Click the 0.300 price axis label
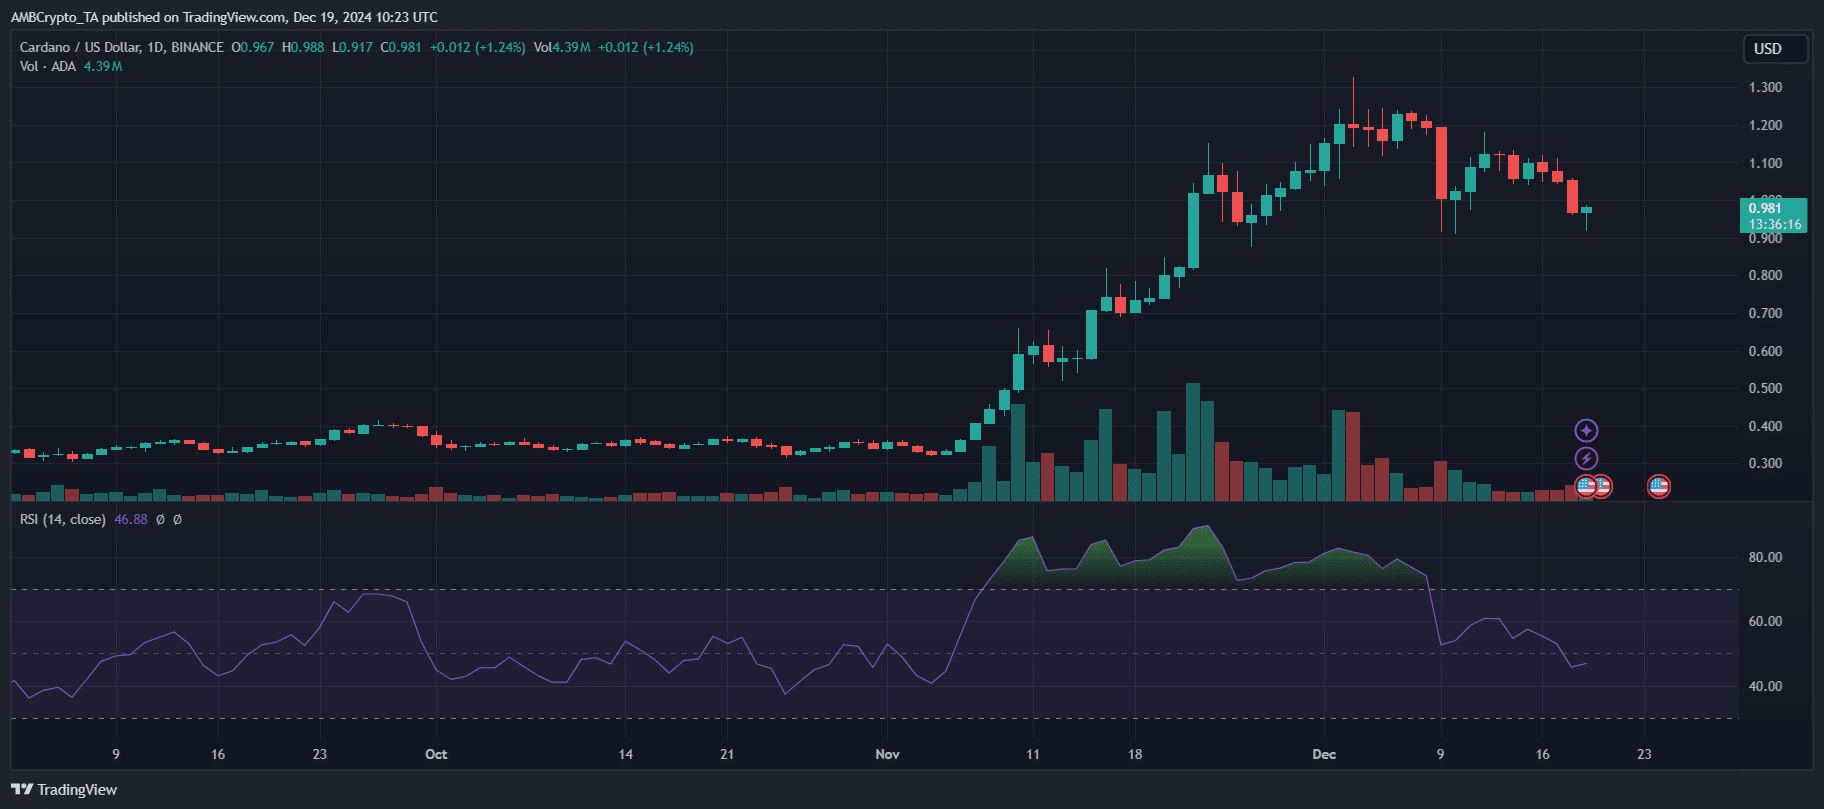This screenshot has width=1824, height=809. 1765,463
